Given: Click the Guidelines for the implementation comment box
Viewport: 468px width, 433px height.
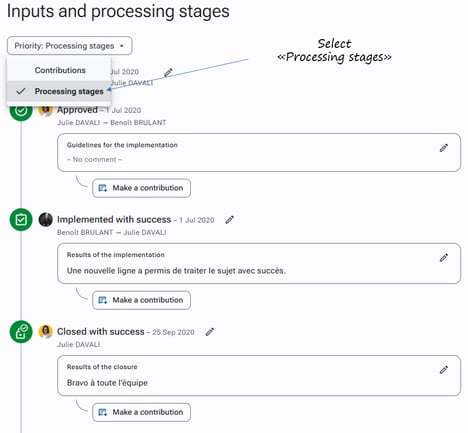Looking at the screenshot, I should (x=259, y=153).
